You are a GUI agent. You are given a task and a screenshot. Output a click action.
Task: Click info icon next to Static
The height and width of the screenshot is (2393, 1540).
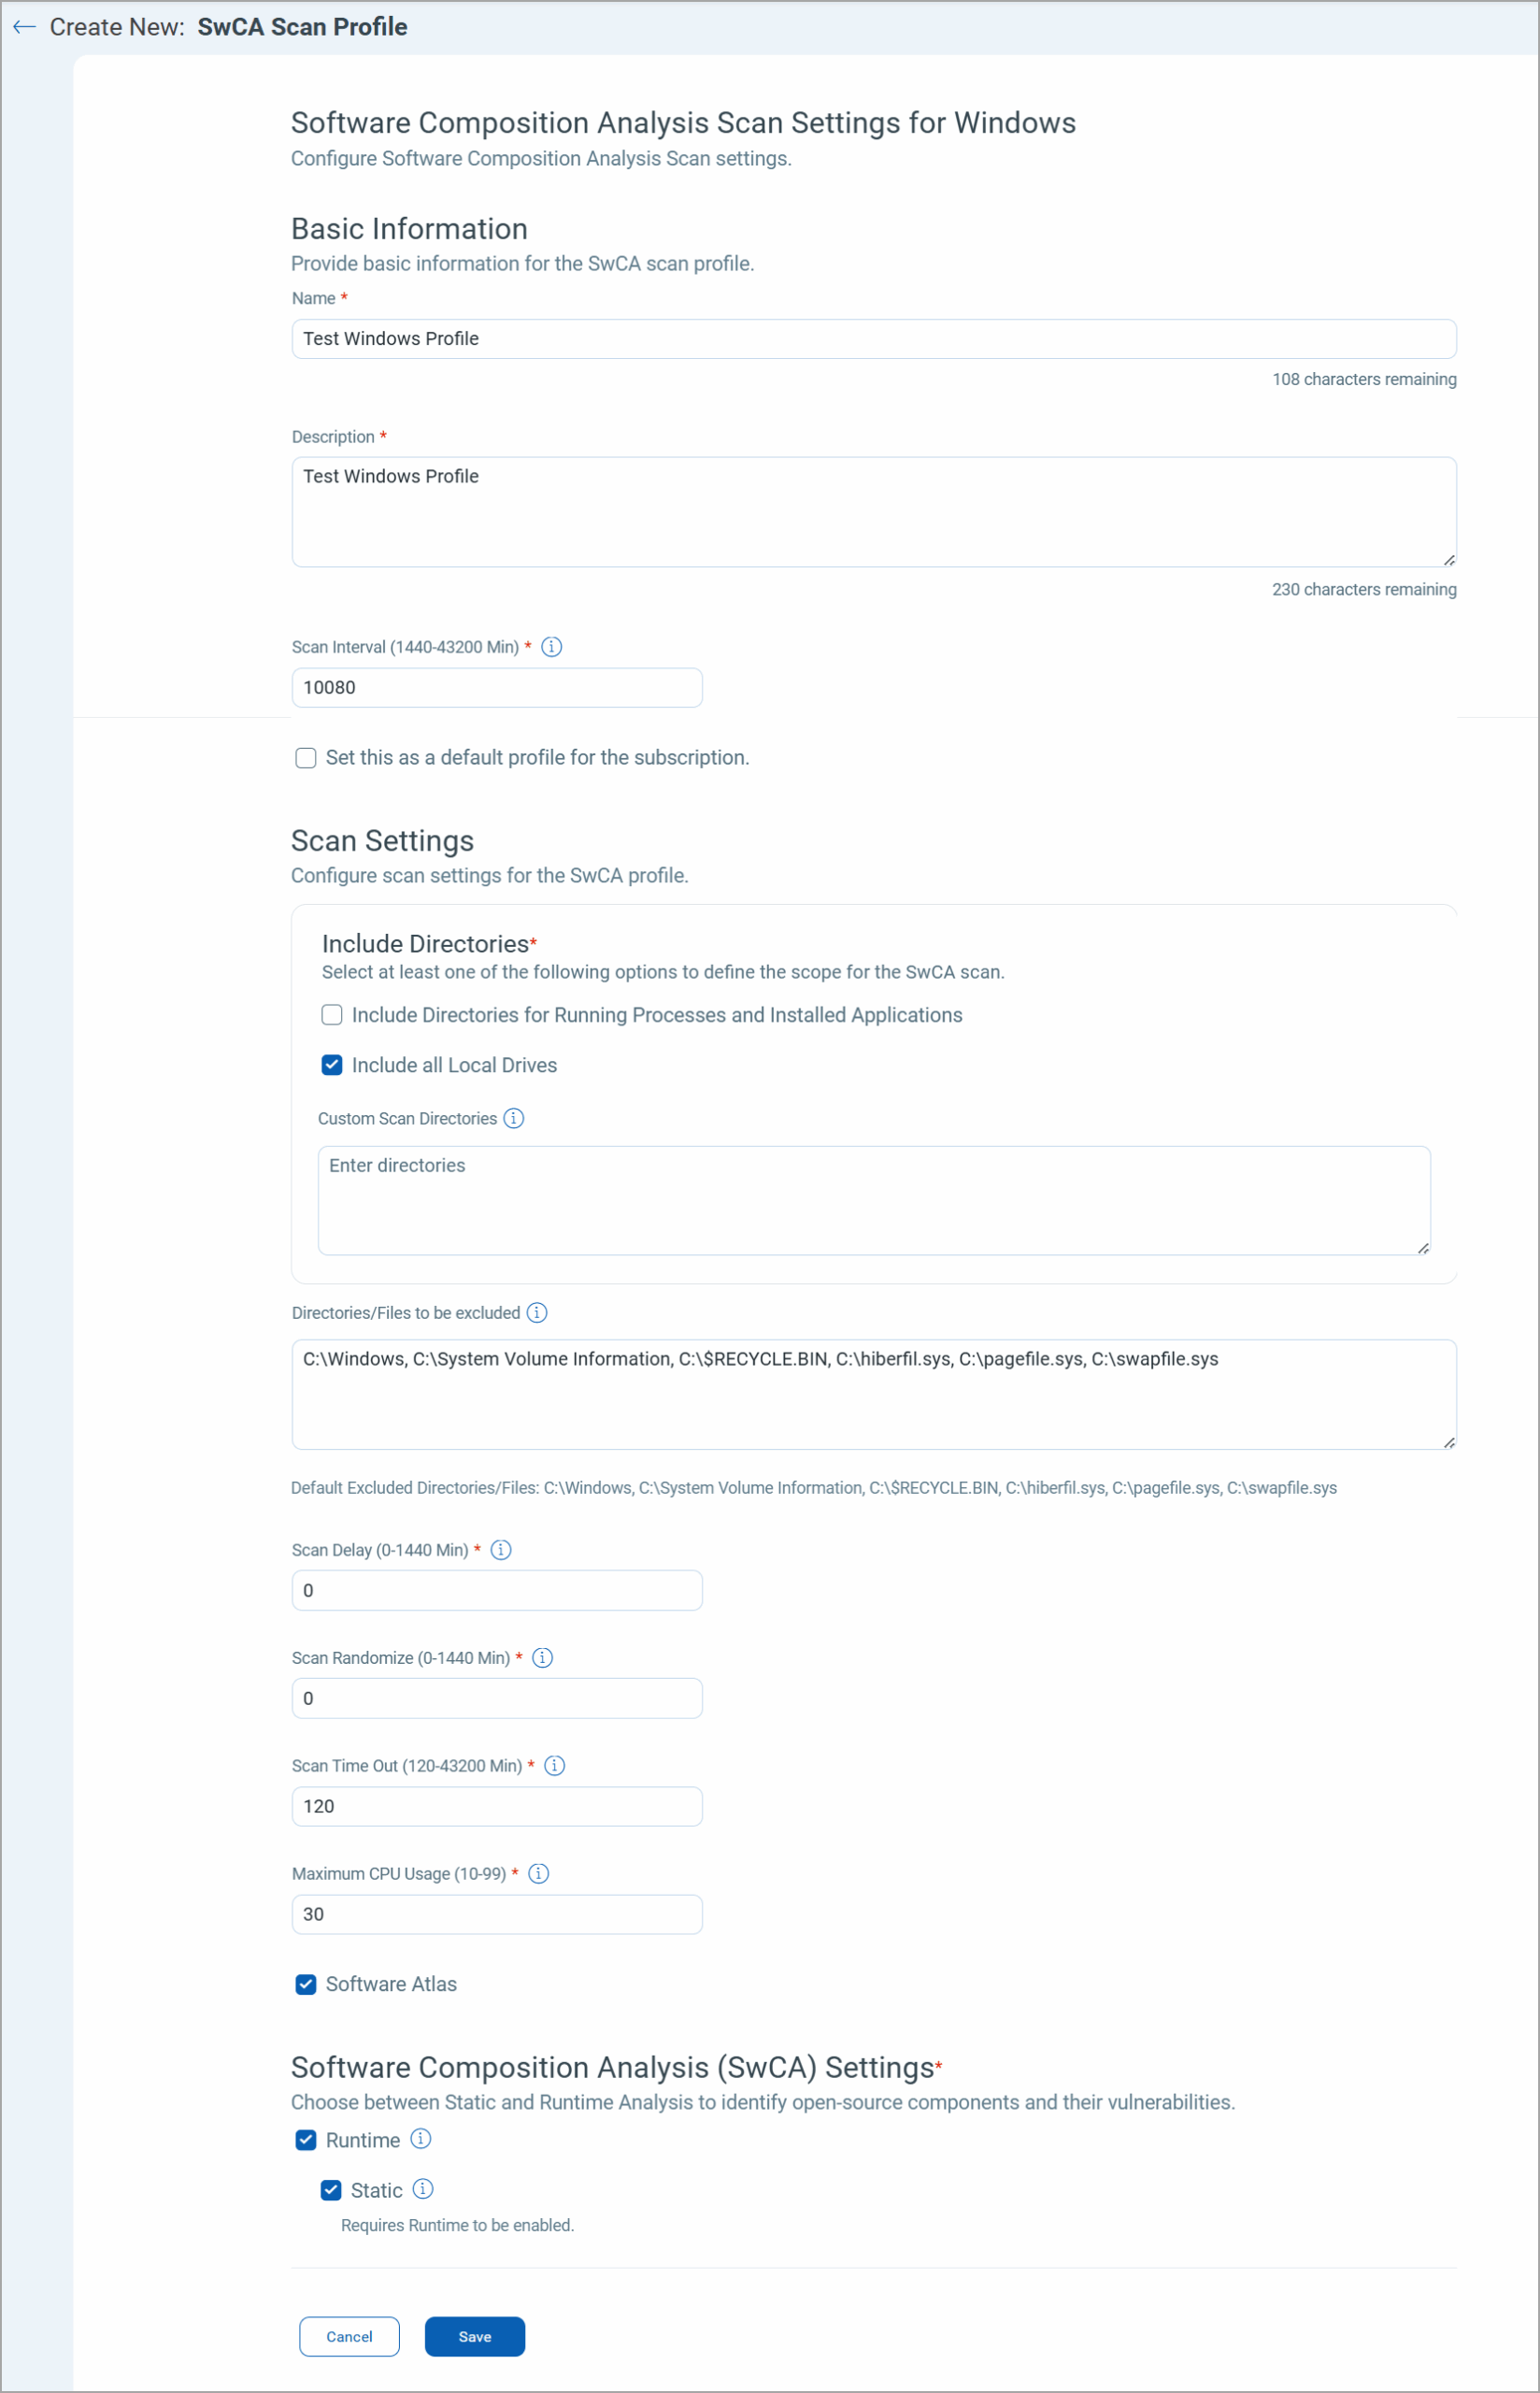pos(423,2188)
